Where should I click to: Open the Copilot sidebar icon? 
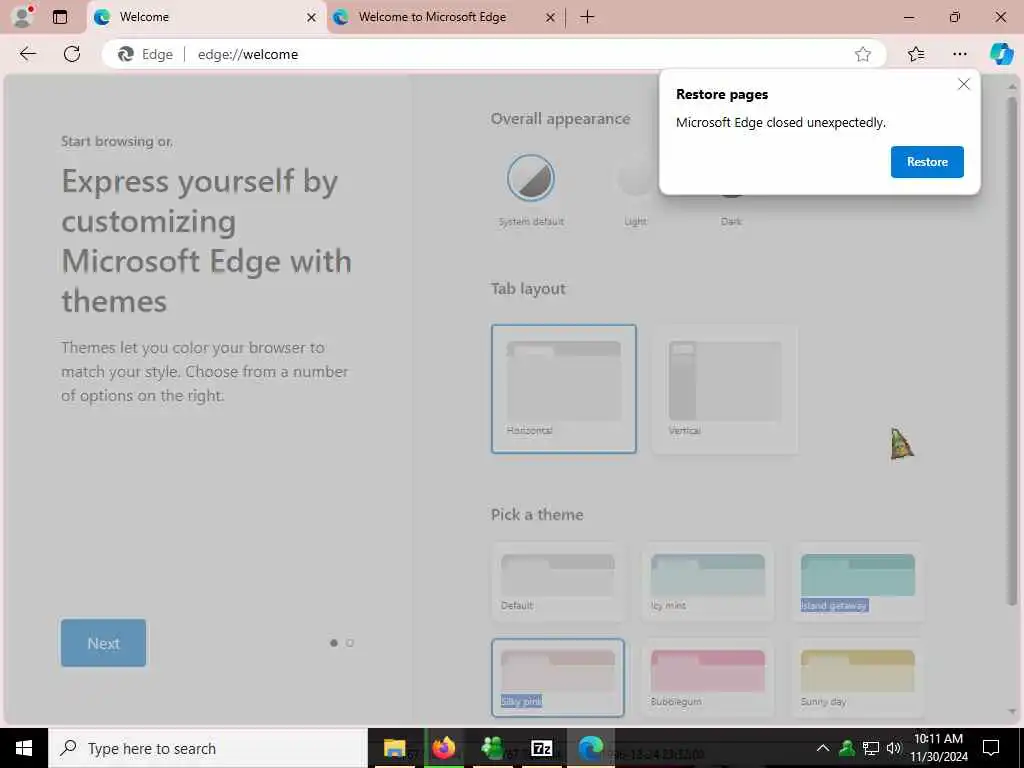[x=1001, y=54]
